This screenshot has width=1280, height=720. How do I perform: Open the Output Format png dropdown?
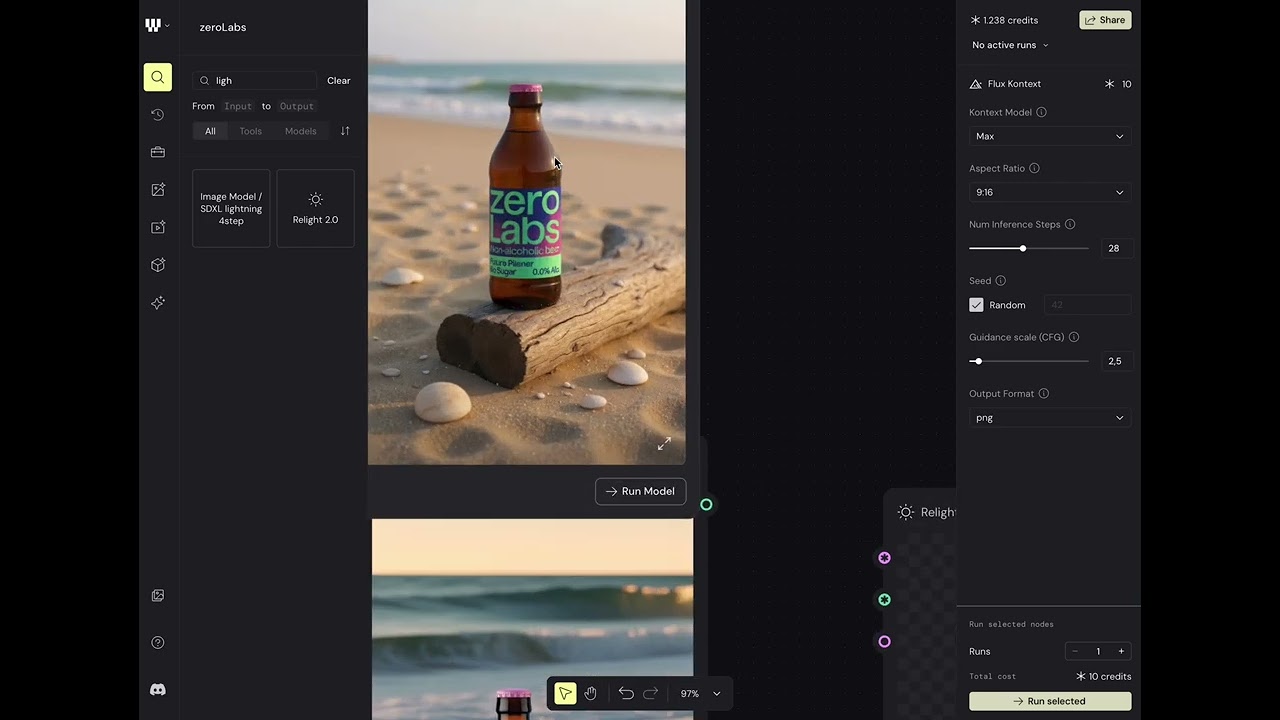[1050, 418]
